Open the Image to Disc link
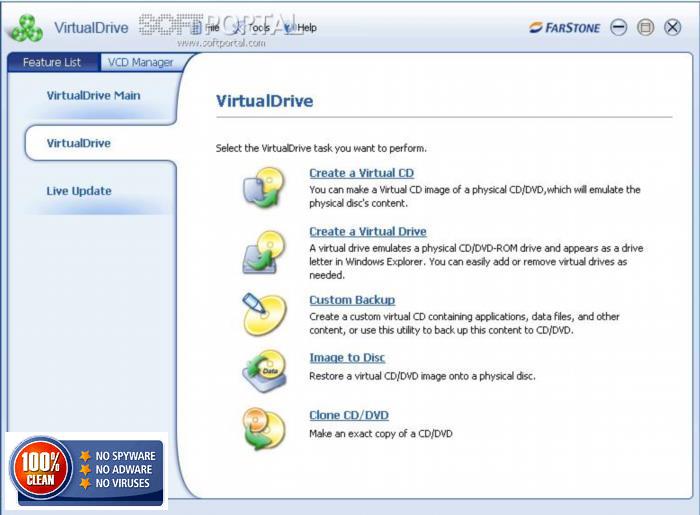This screenshot has height=515, width=700. click(347, 357)
